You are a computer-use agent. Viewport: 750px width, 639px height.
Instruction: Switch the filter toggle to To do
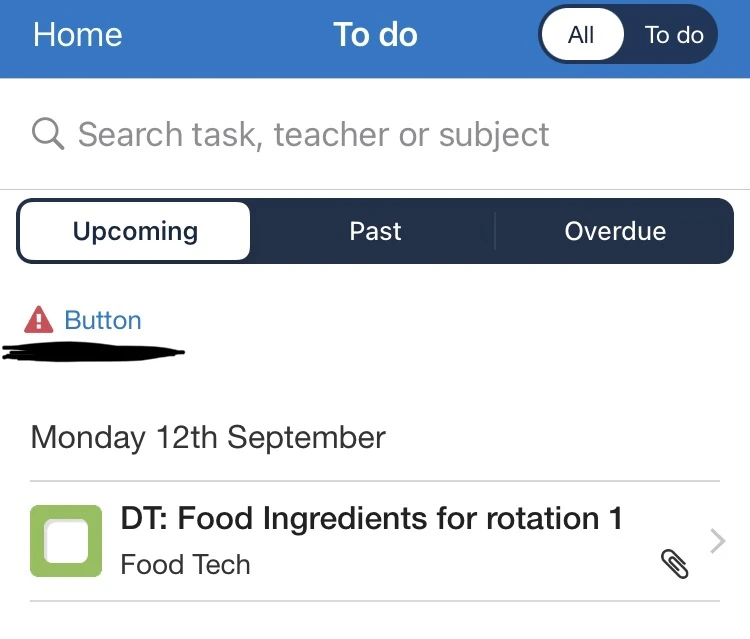674,35
